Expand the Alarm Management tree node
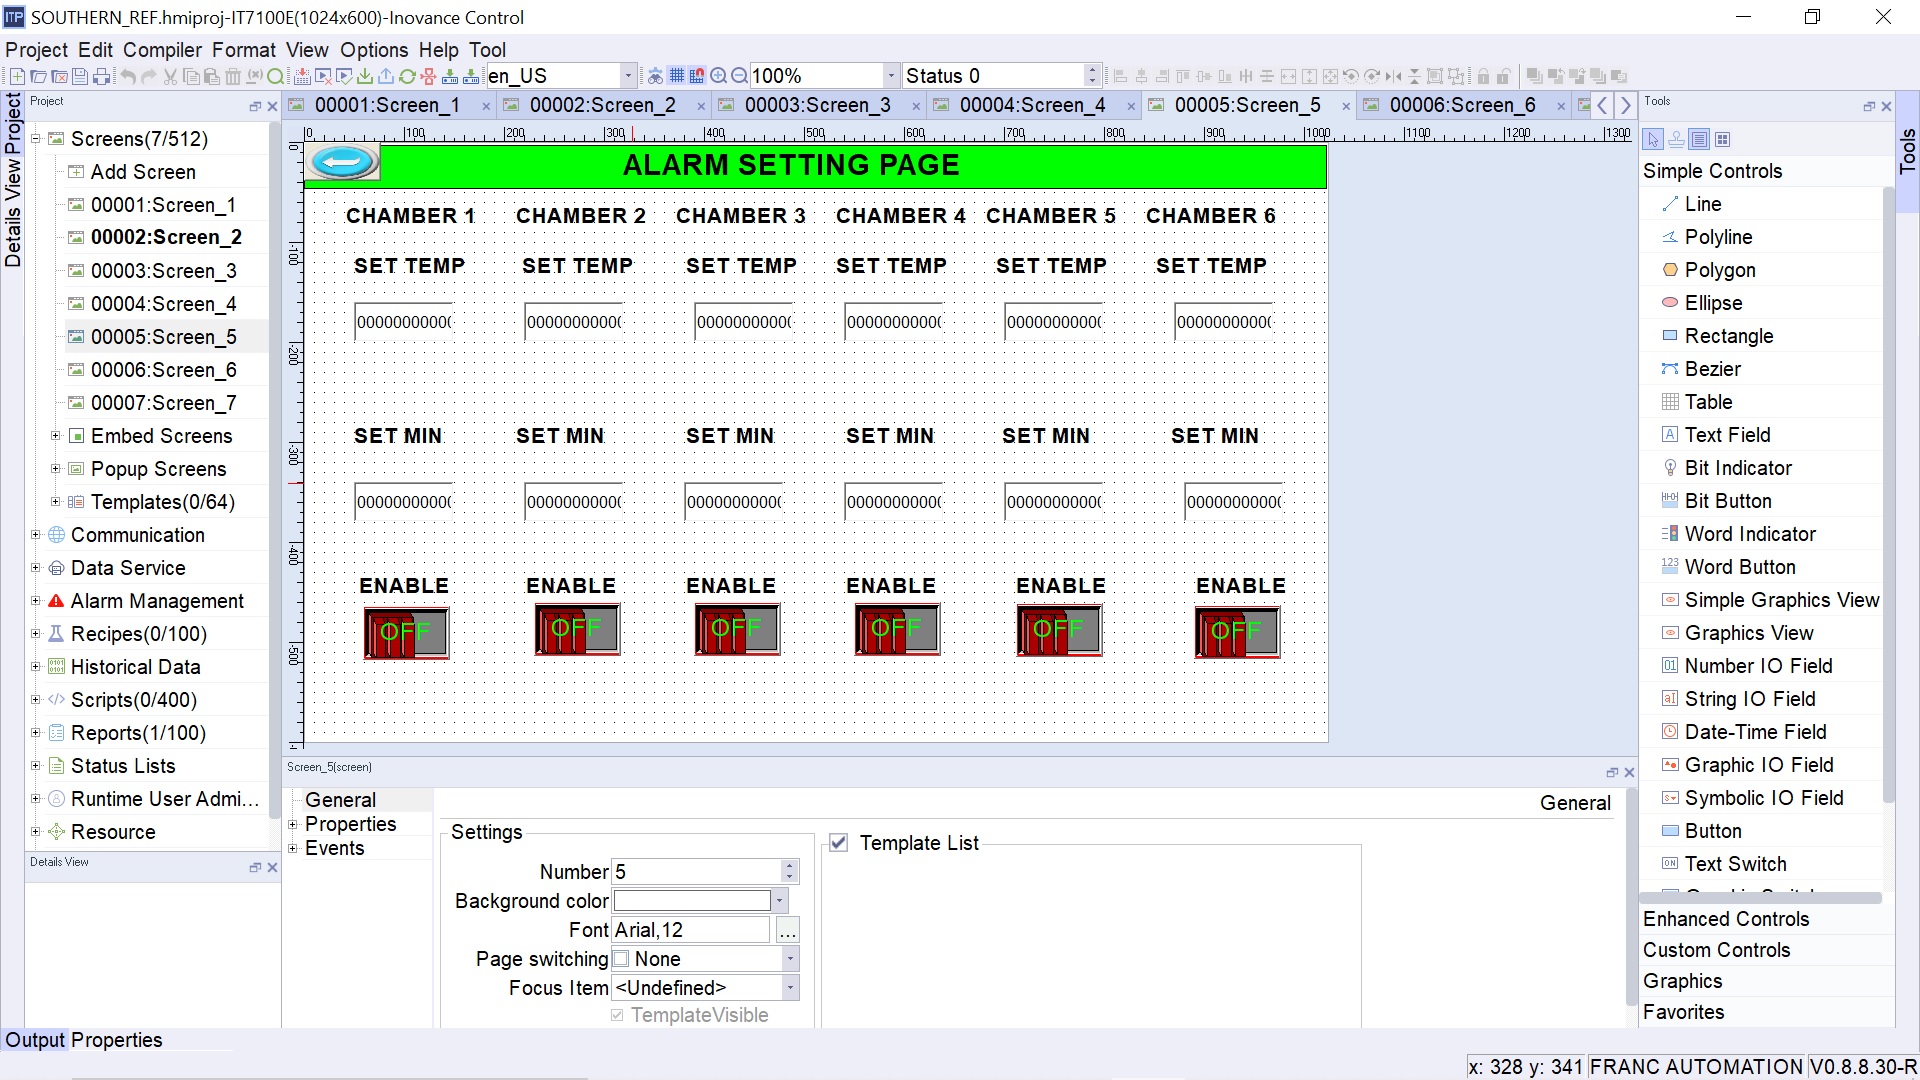Image resolution: width=1920 pixels, height=1080 pixels. pyautogui.click(x=36, y=601)
